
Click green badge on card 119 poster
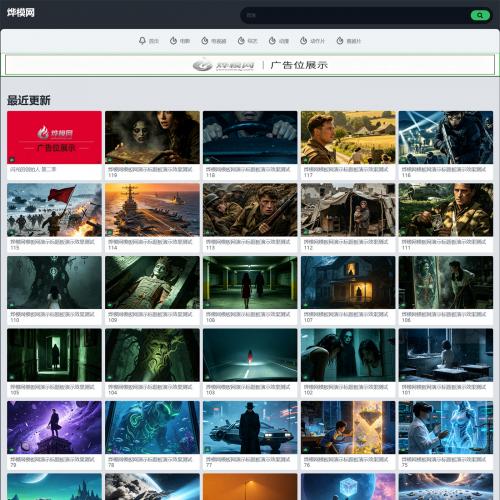110,159
